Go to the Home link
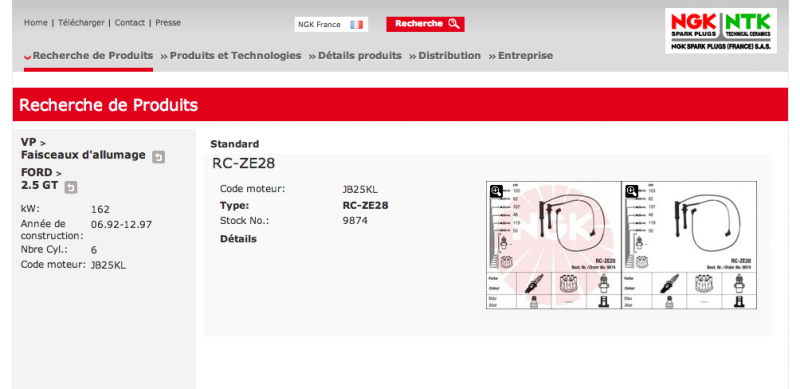Image resolution: width=800 pixels, height=389 pixels. click(36, 22)
